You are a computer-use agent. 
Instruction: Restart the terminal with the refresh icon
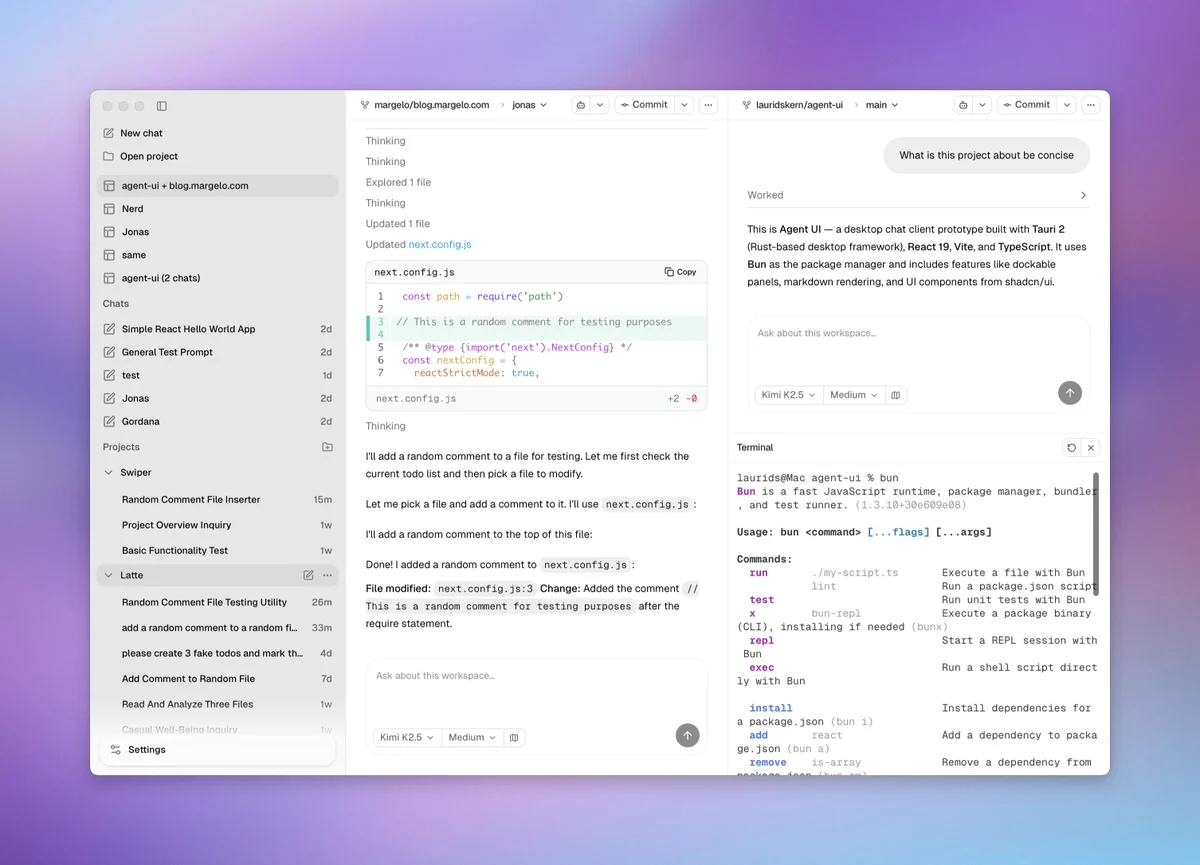1072,448
